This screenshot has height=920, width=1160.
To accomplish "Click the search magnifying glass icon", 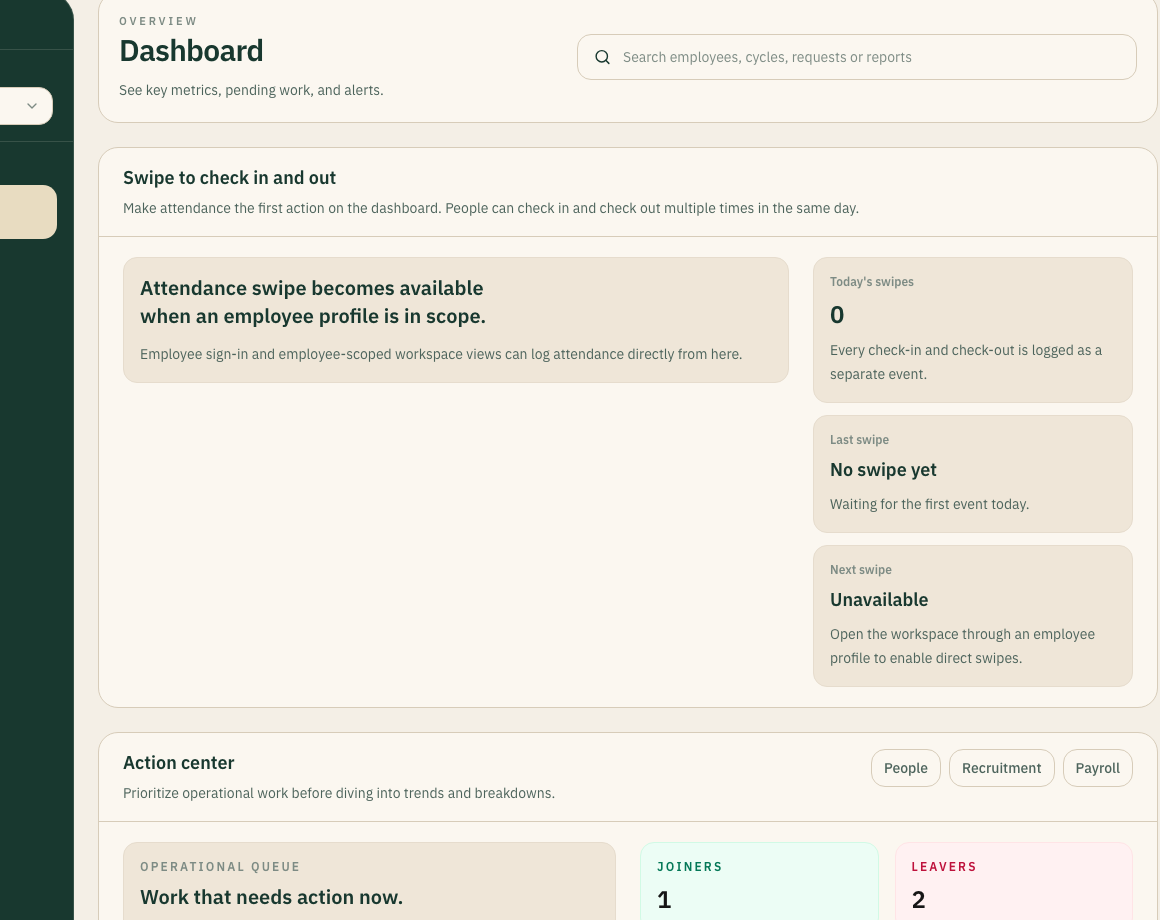I will [x=602, y=57].
